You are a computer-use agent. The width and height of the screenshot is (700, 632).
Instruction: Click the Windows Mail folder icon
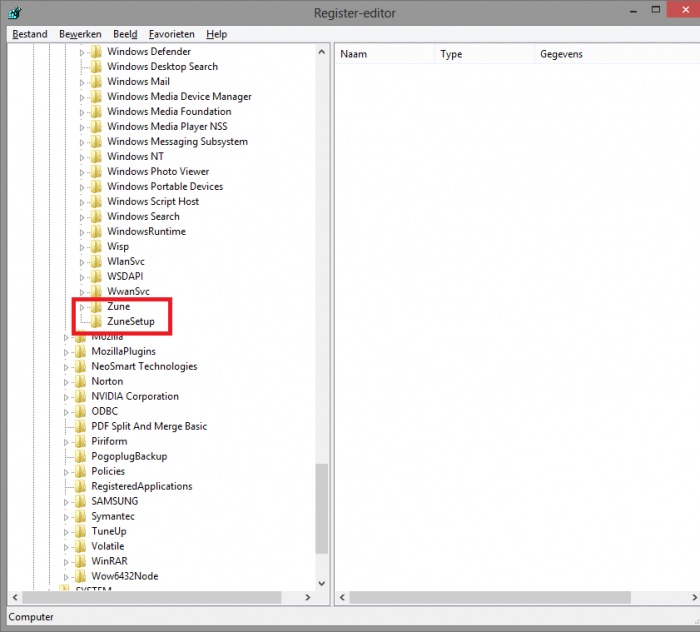coord(96,82)
